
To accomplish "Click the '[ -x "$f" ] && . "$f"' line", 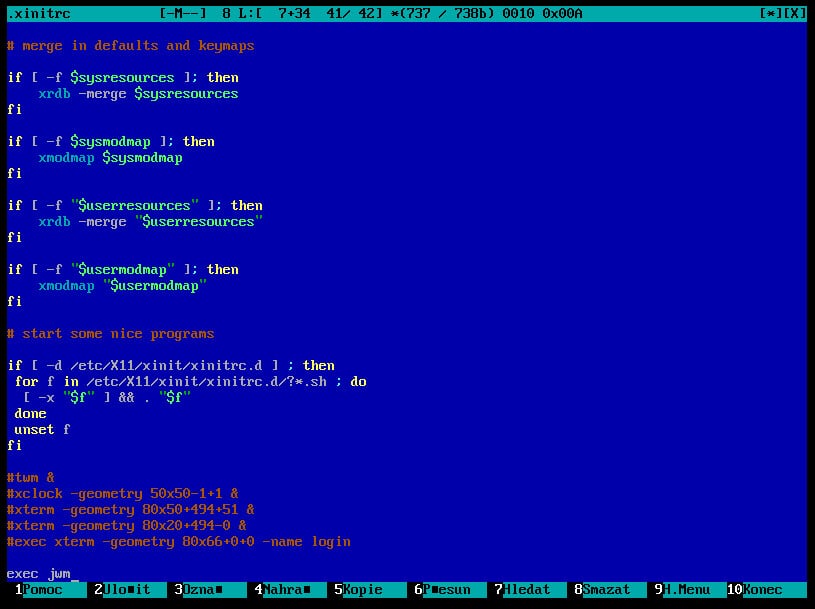I will pyautogui.click(x=107, y=398).
